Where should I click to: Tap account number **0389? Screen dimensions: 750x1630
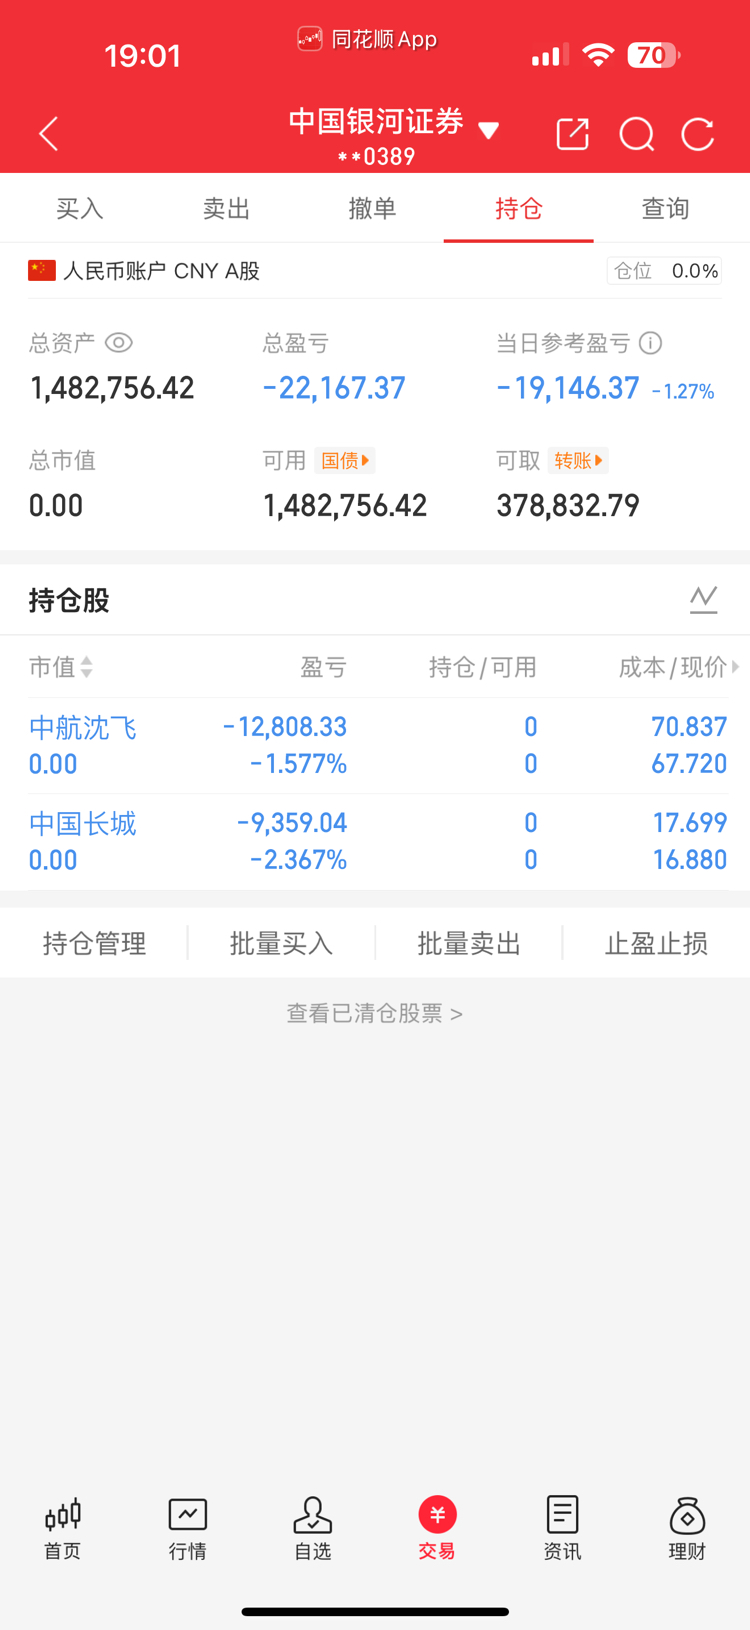376,157
